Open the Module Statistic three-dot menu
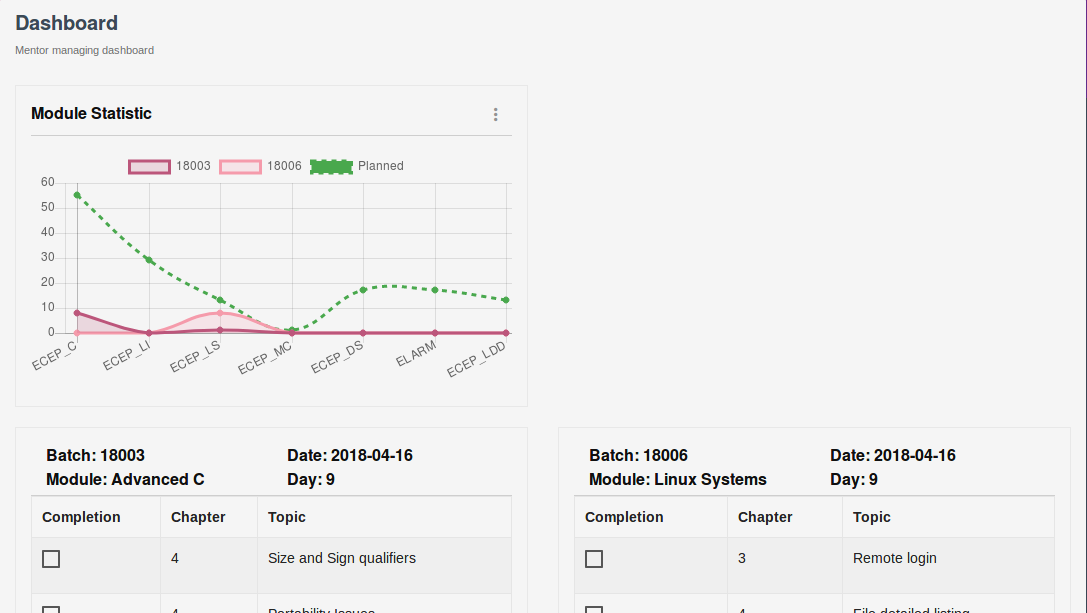This screenshot has width=1087, height=613. tap(495, 115)
